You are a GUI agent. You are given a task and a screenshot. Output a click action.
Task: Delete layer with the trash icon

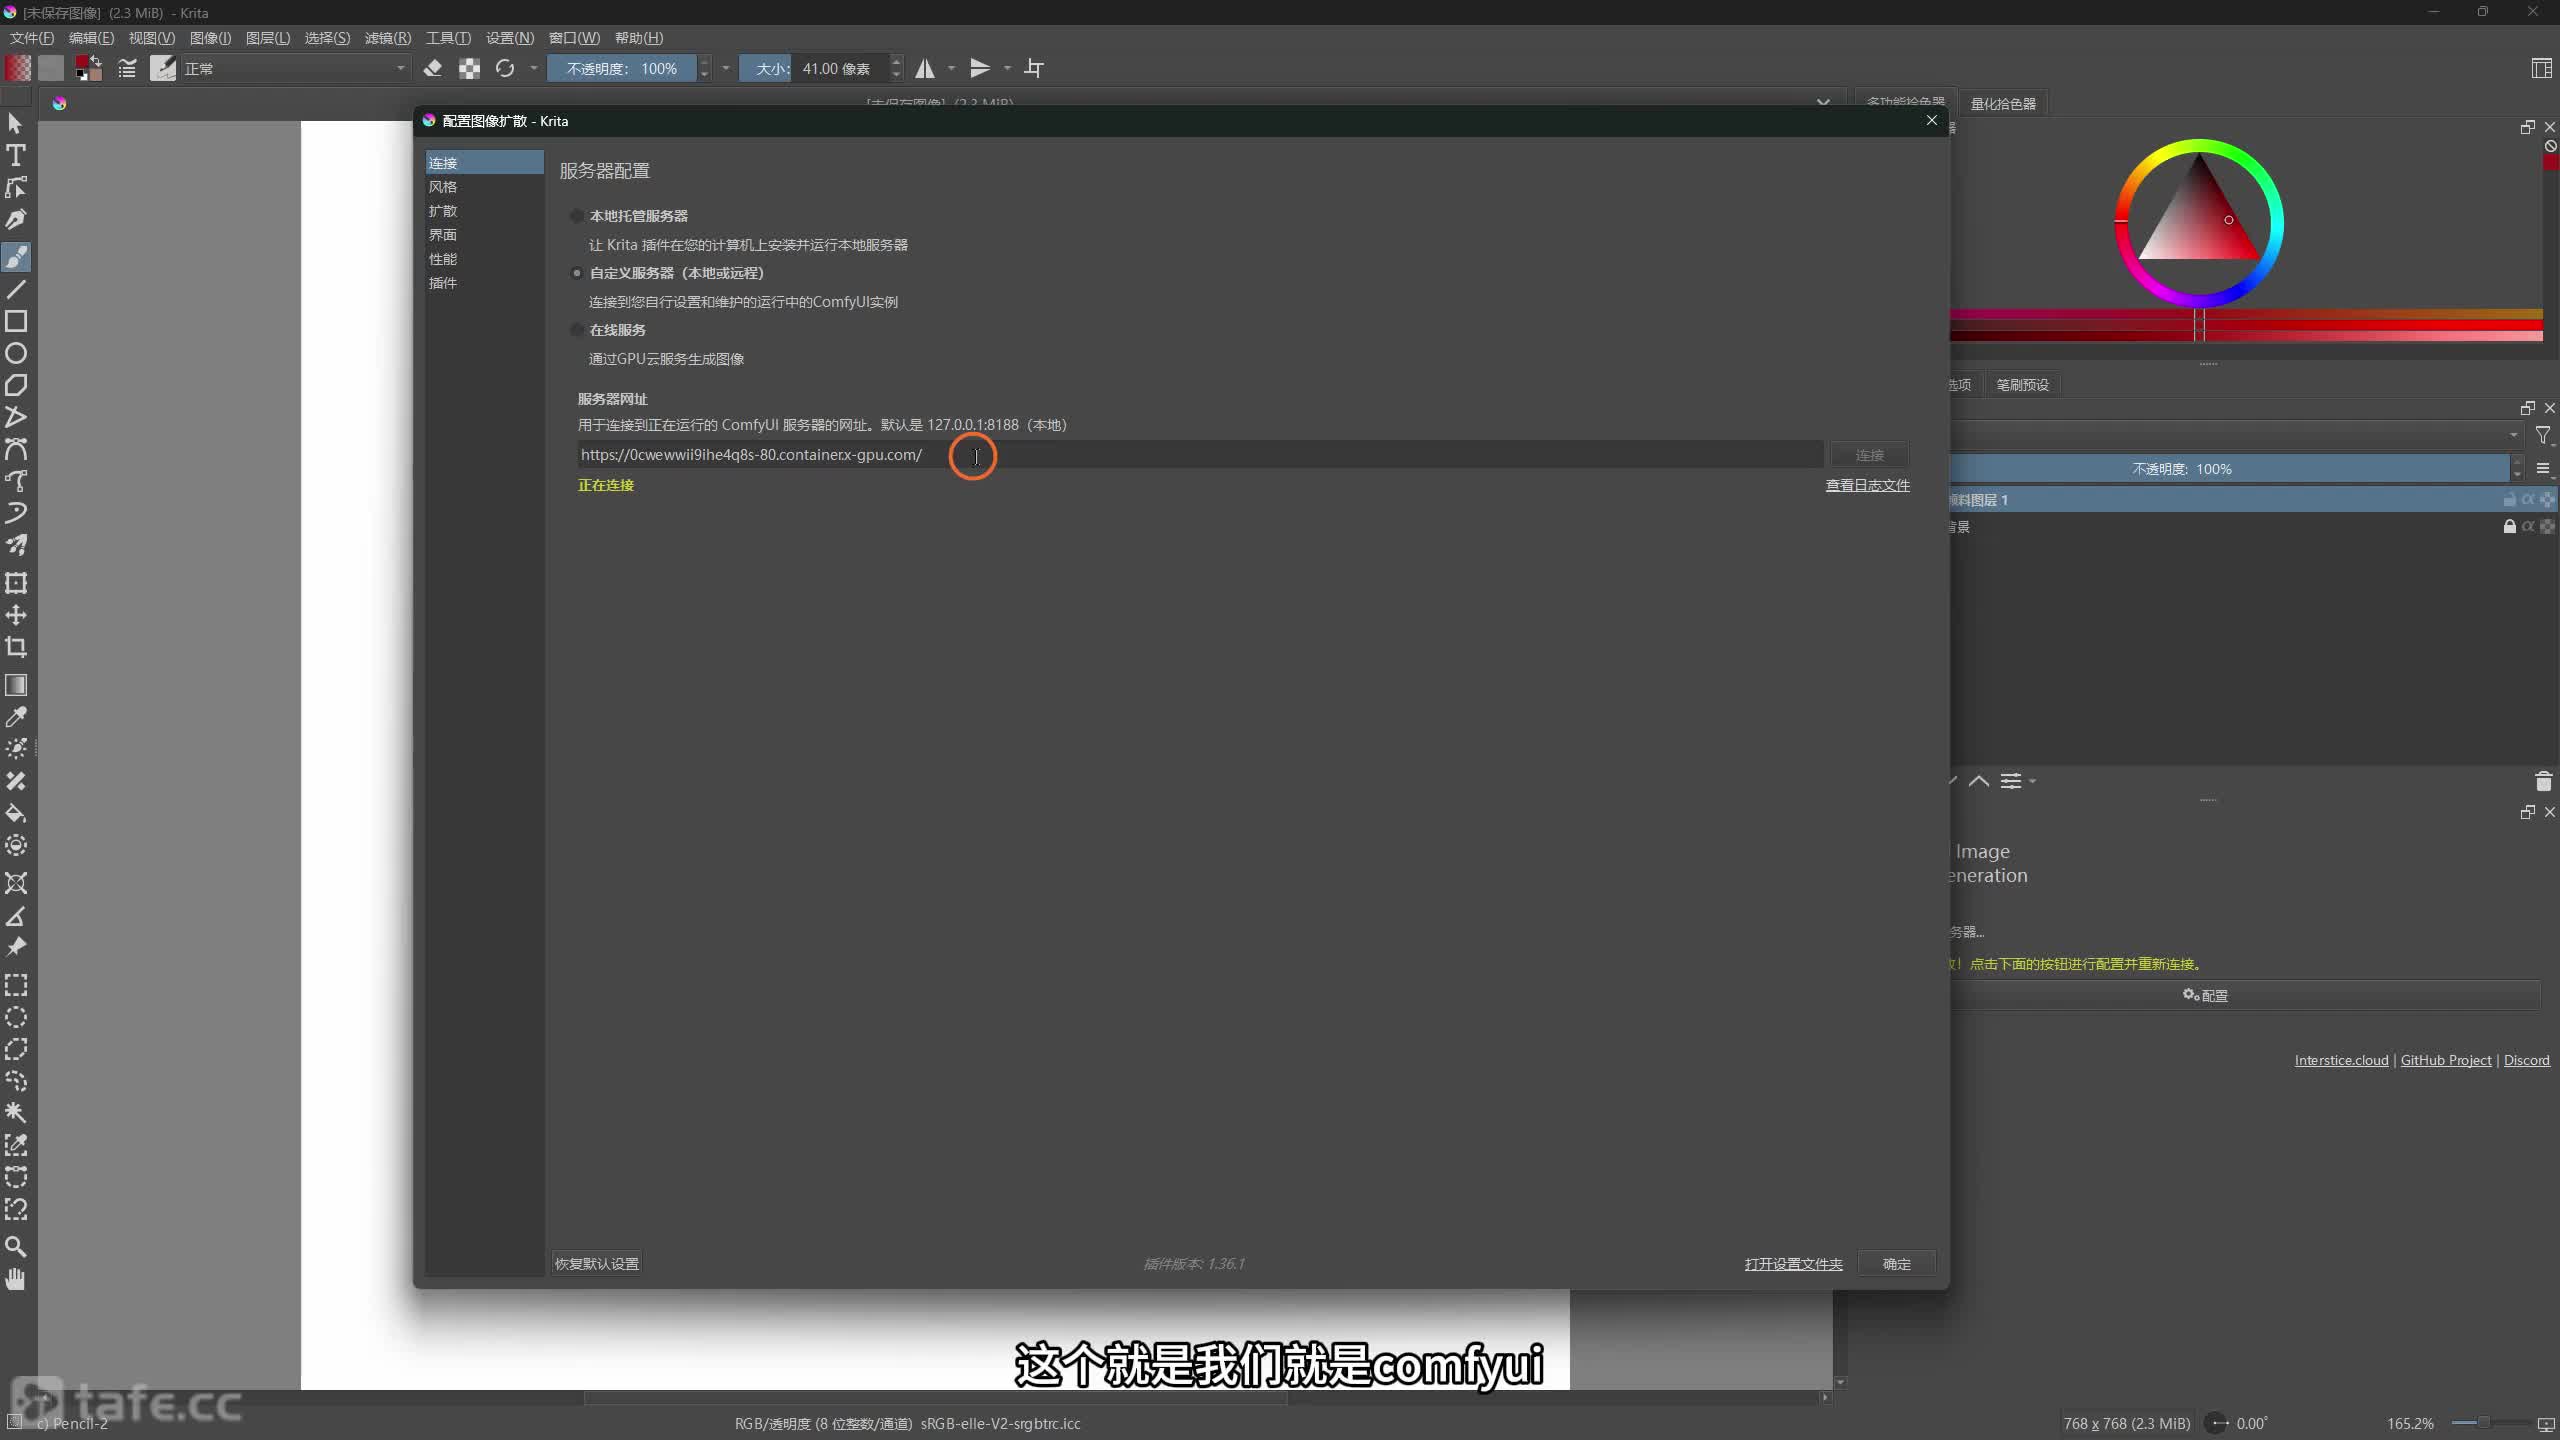2544,781
